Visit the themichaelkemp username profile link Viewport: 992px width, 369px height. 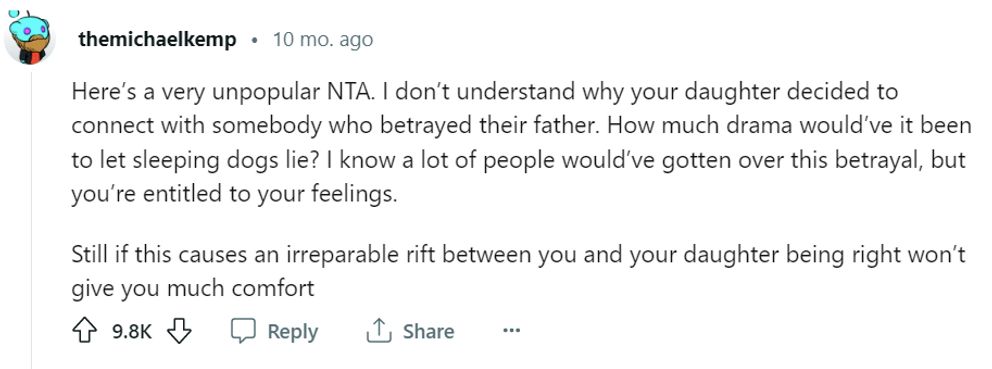pyautogui.click(x=158, y=40)
